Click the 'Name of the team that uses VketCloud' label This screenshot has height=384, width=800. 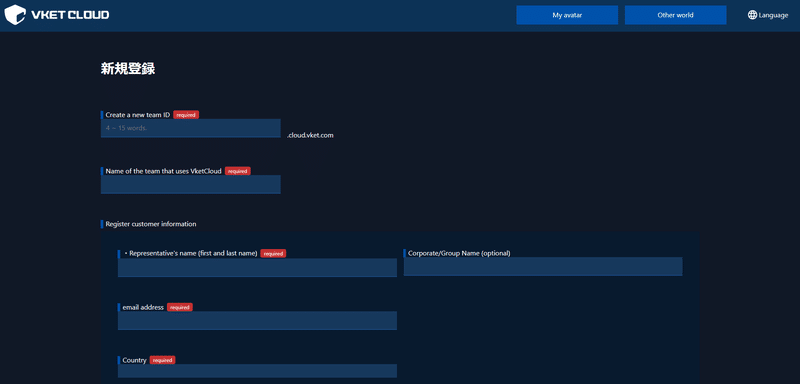click(163, 171)
